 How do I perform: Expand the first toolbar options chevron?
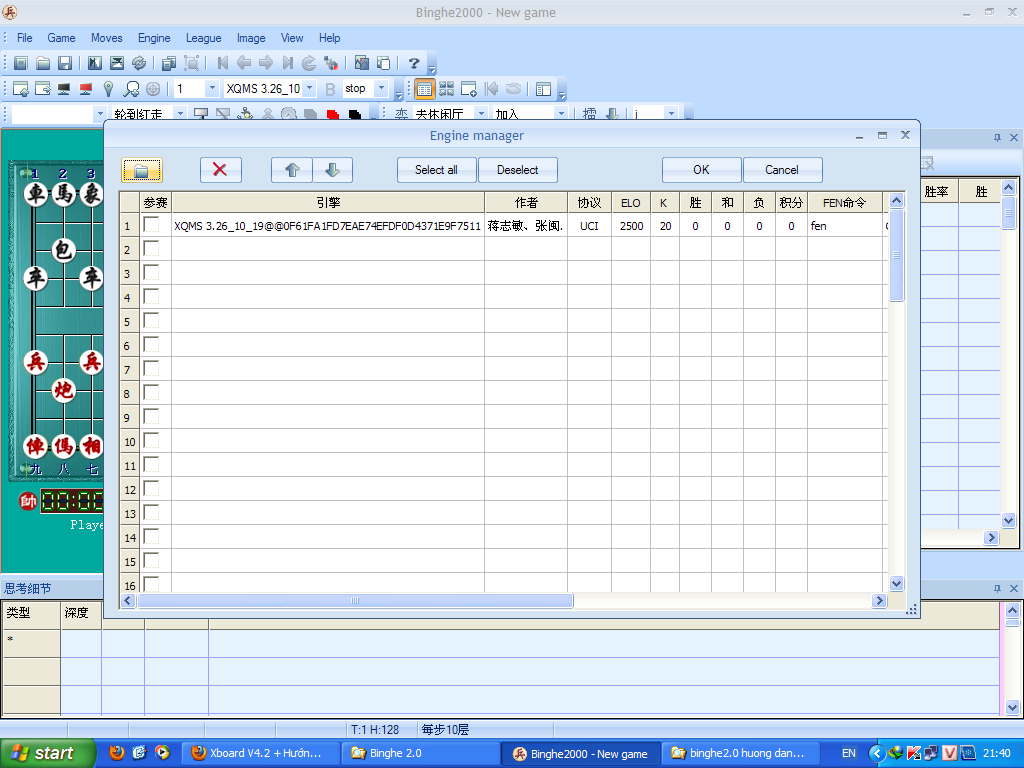pyautogui.click(x=431, y=69)
